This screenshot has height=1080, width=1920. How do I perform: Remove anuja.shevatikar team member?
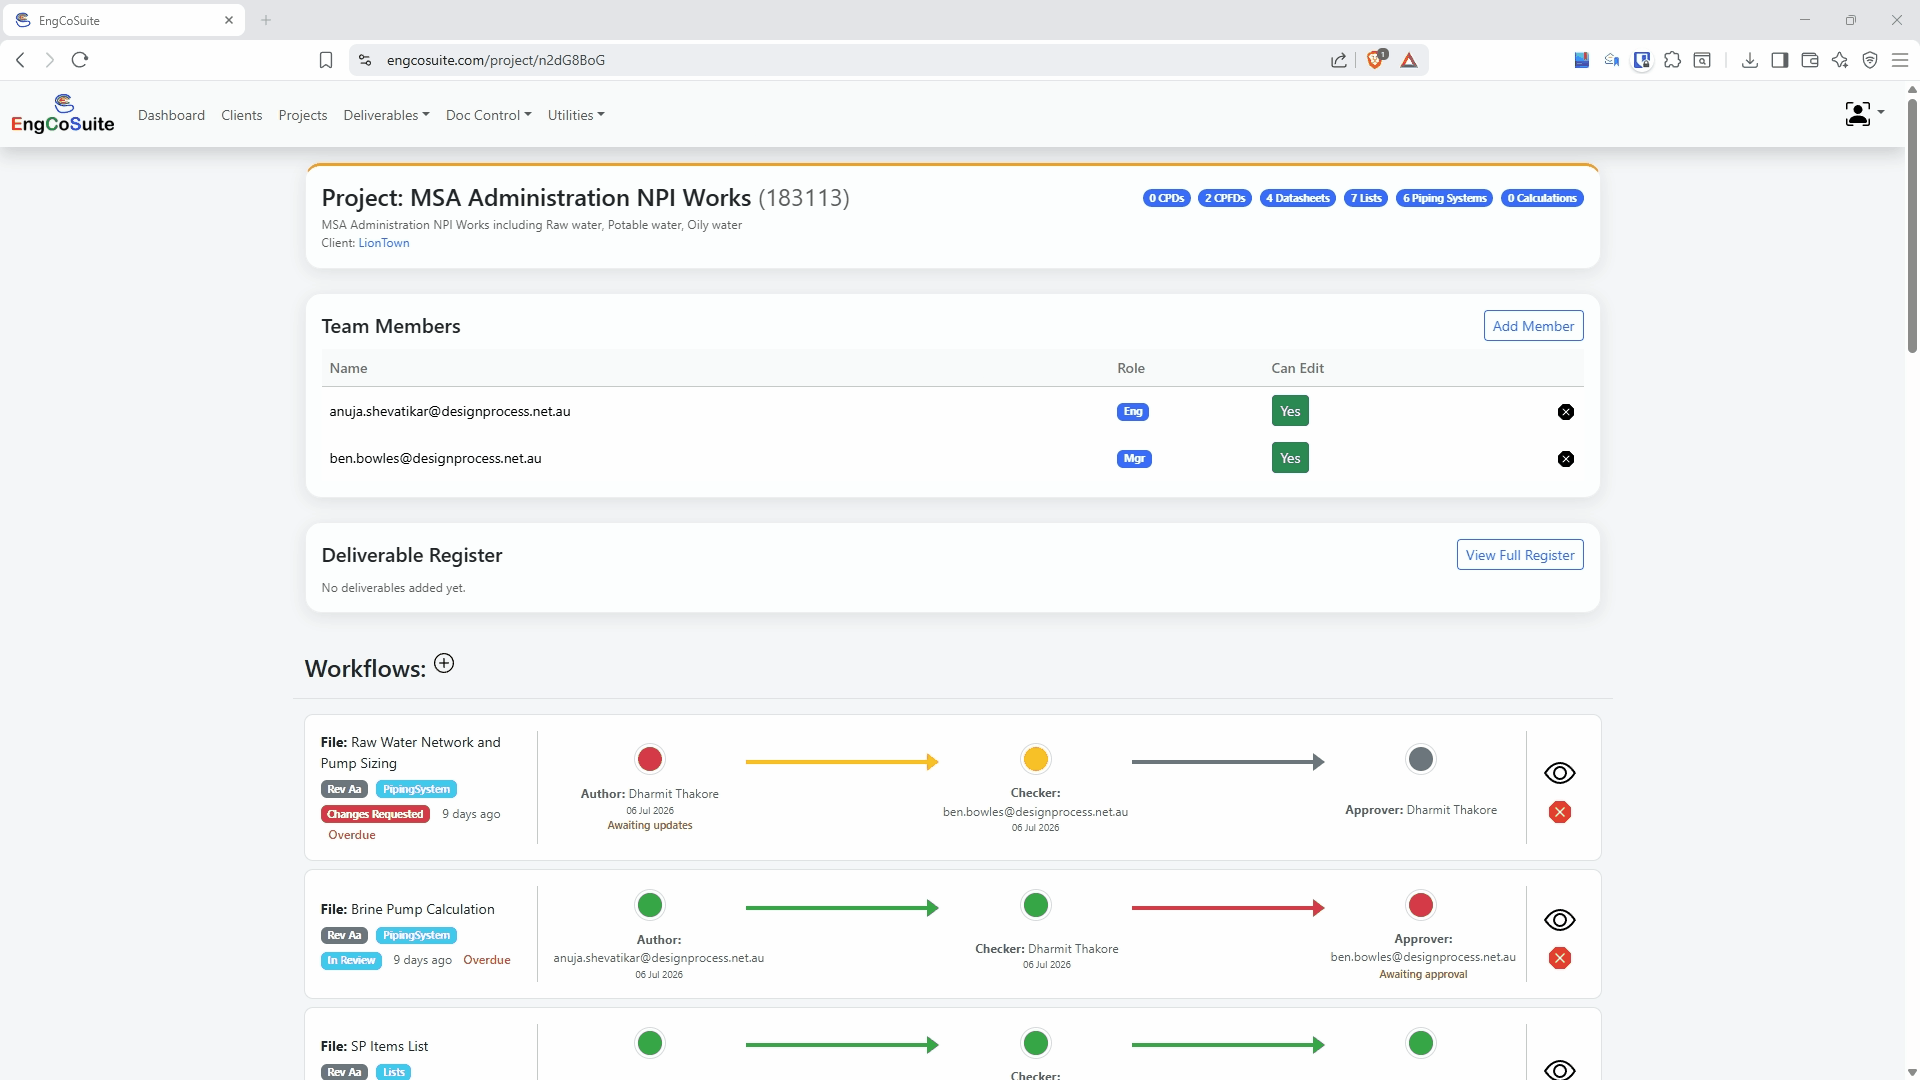point(1566,412)
